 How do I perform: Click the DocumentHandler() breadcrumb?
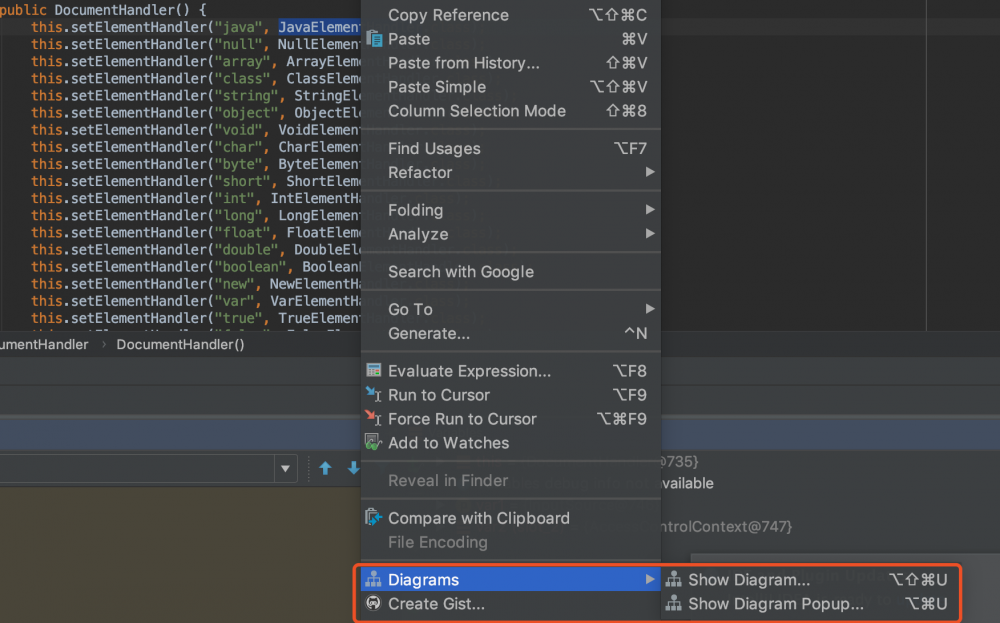[180, 345]
